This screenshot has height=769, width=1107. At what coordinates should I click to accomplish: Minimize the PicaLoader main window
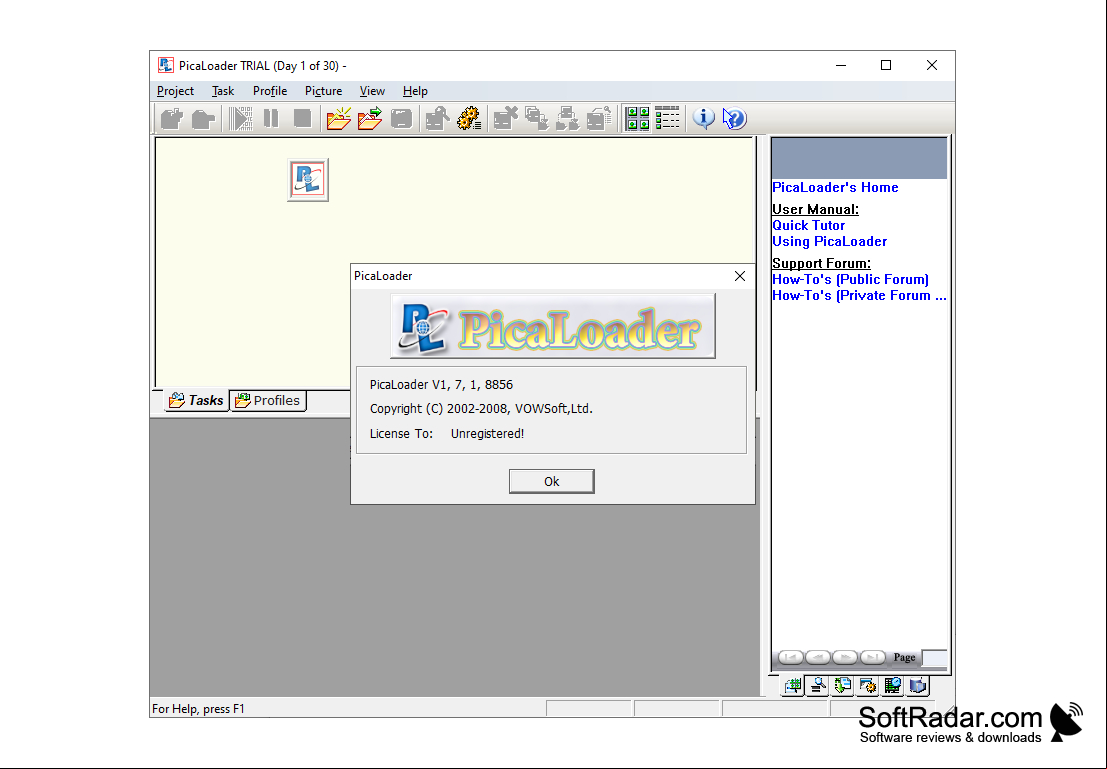click(841, 66)
